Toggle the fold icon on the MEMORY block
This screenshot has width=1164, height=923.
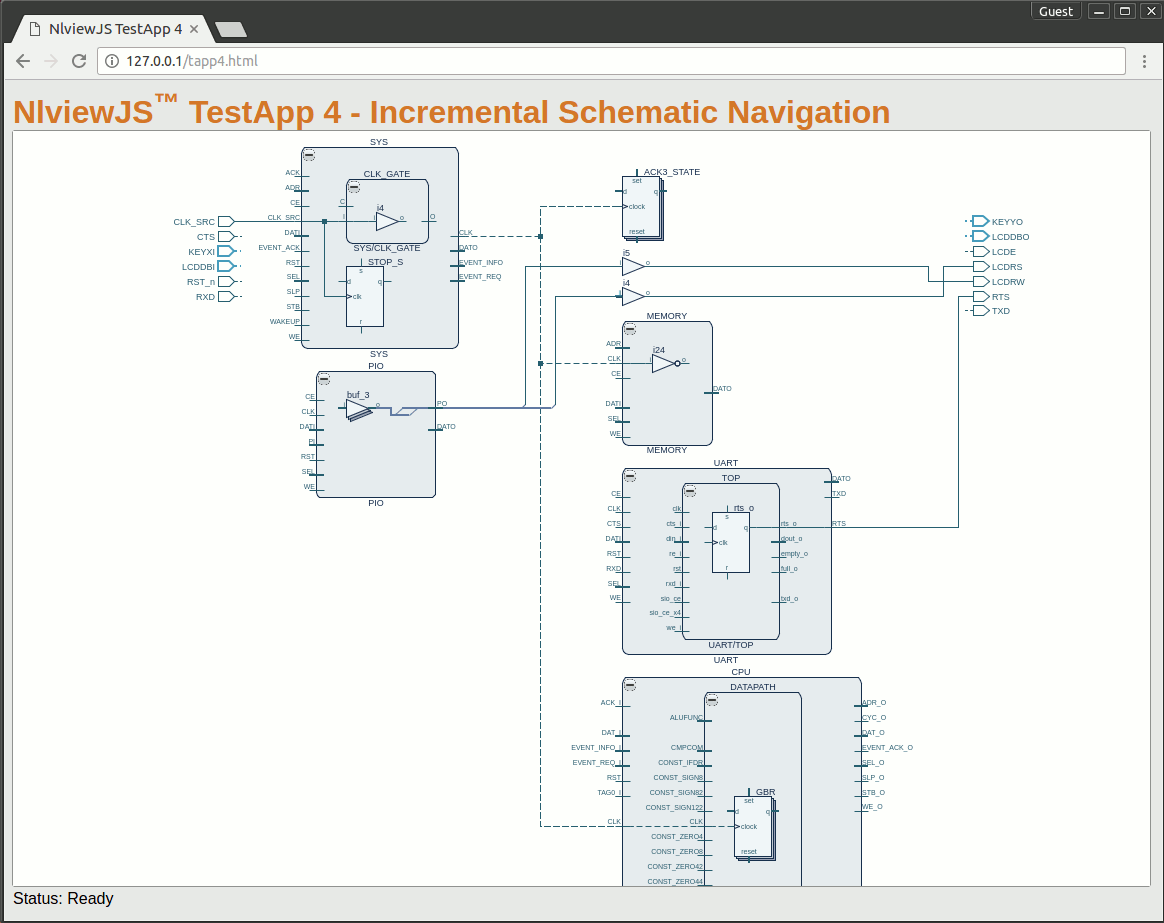point(630,327)
